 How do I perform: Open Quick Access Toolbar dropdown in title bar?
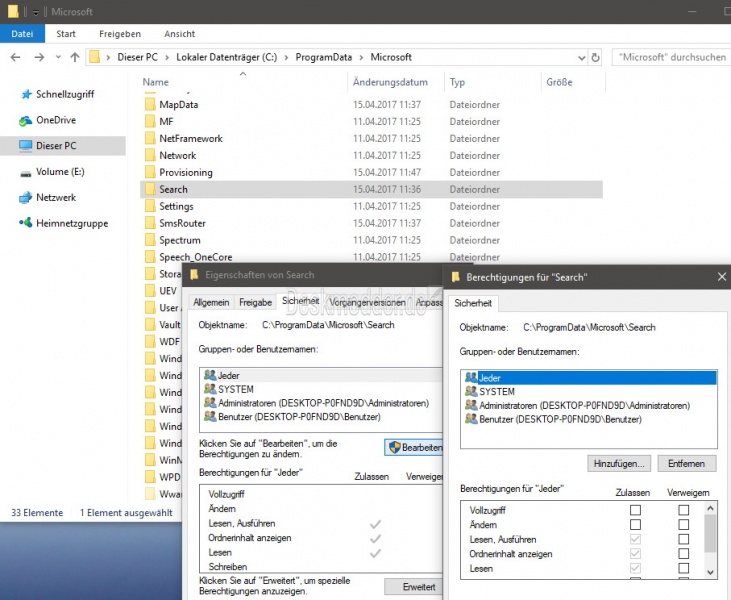point(35,13)
